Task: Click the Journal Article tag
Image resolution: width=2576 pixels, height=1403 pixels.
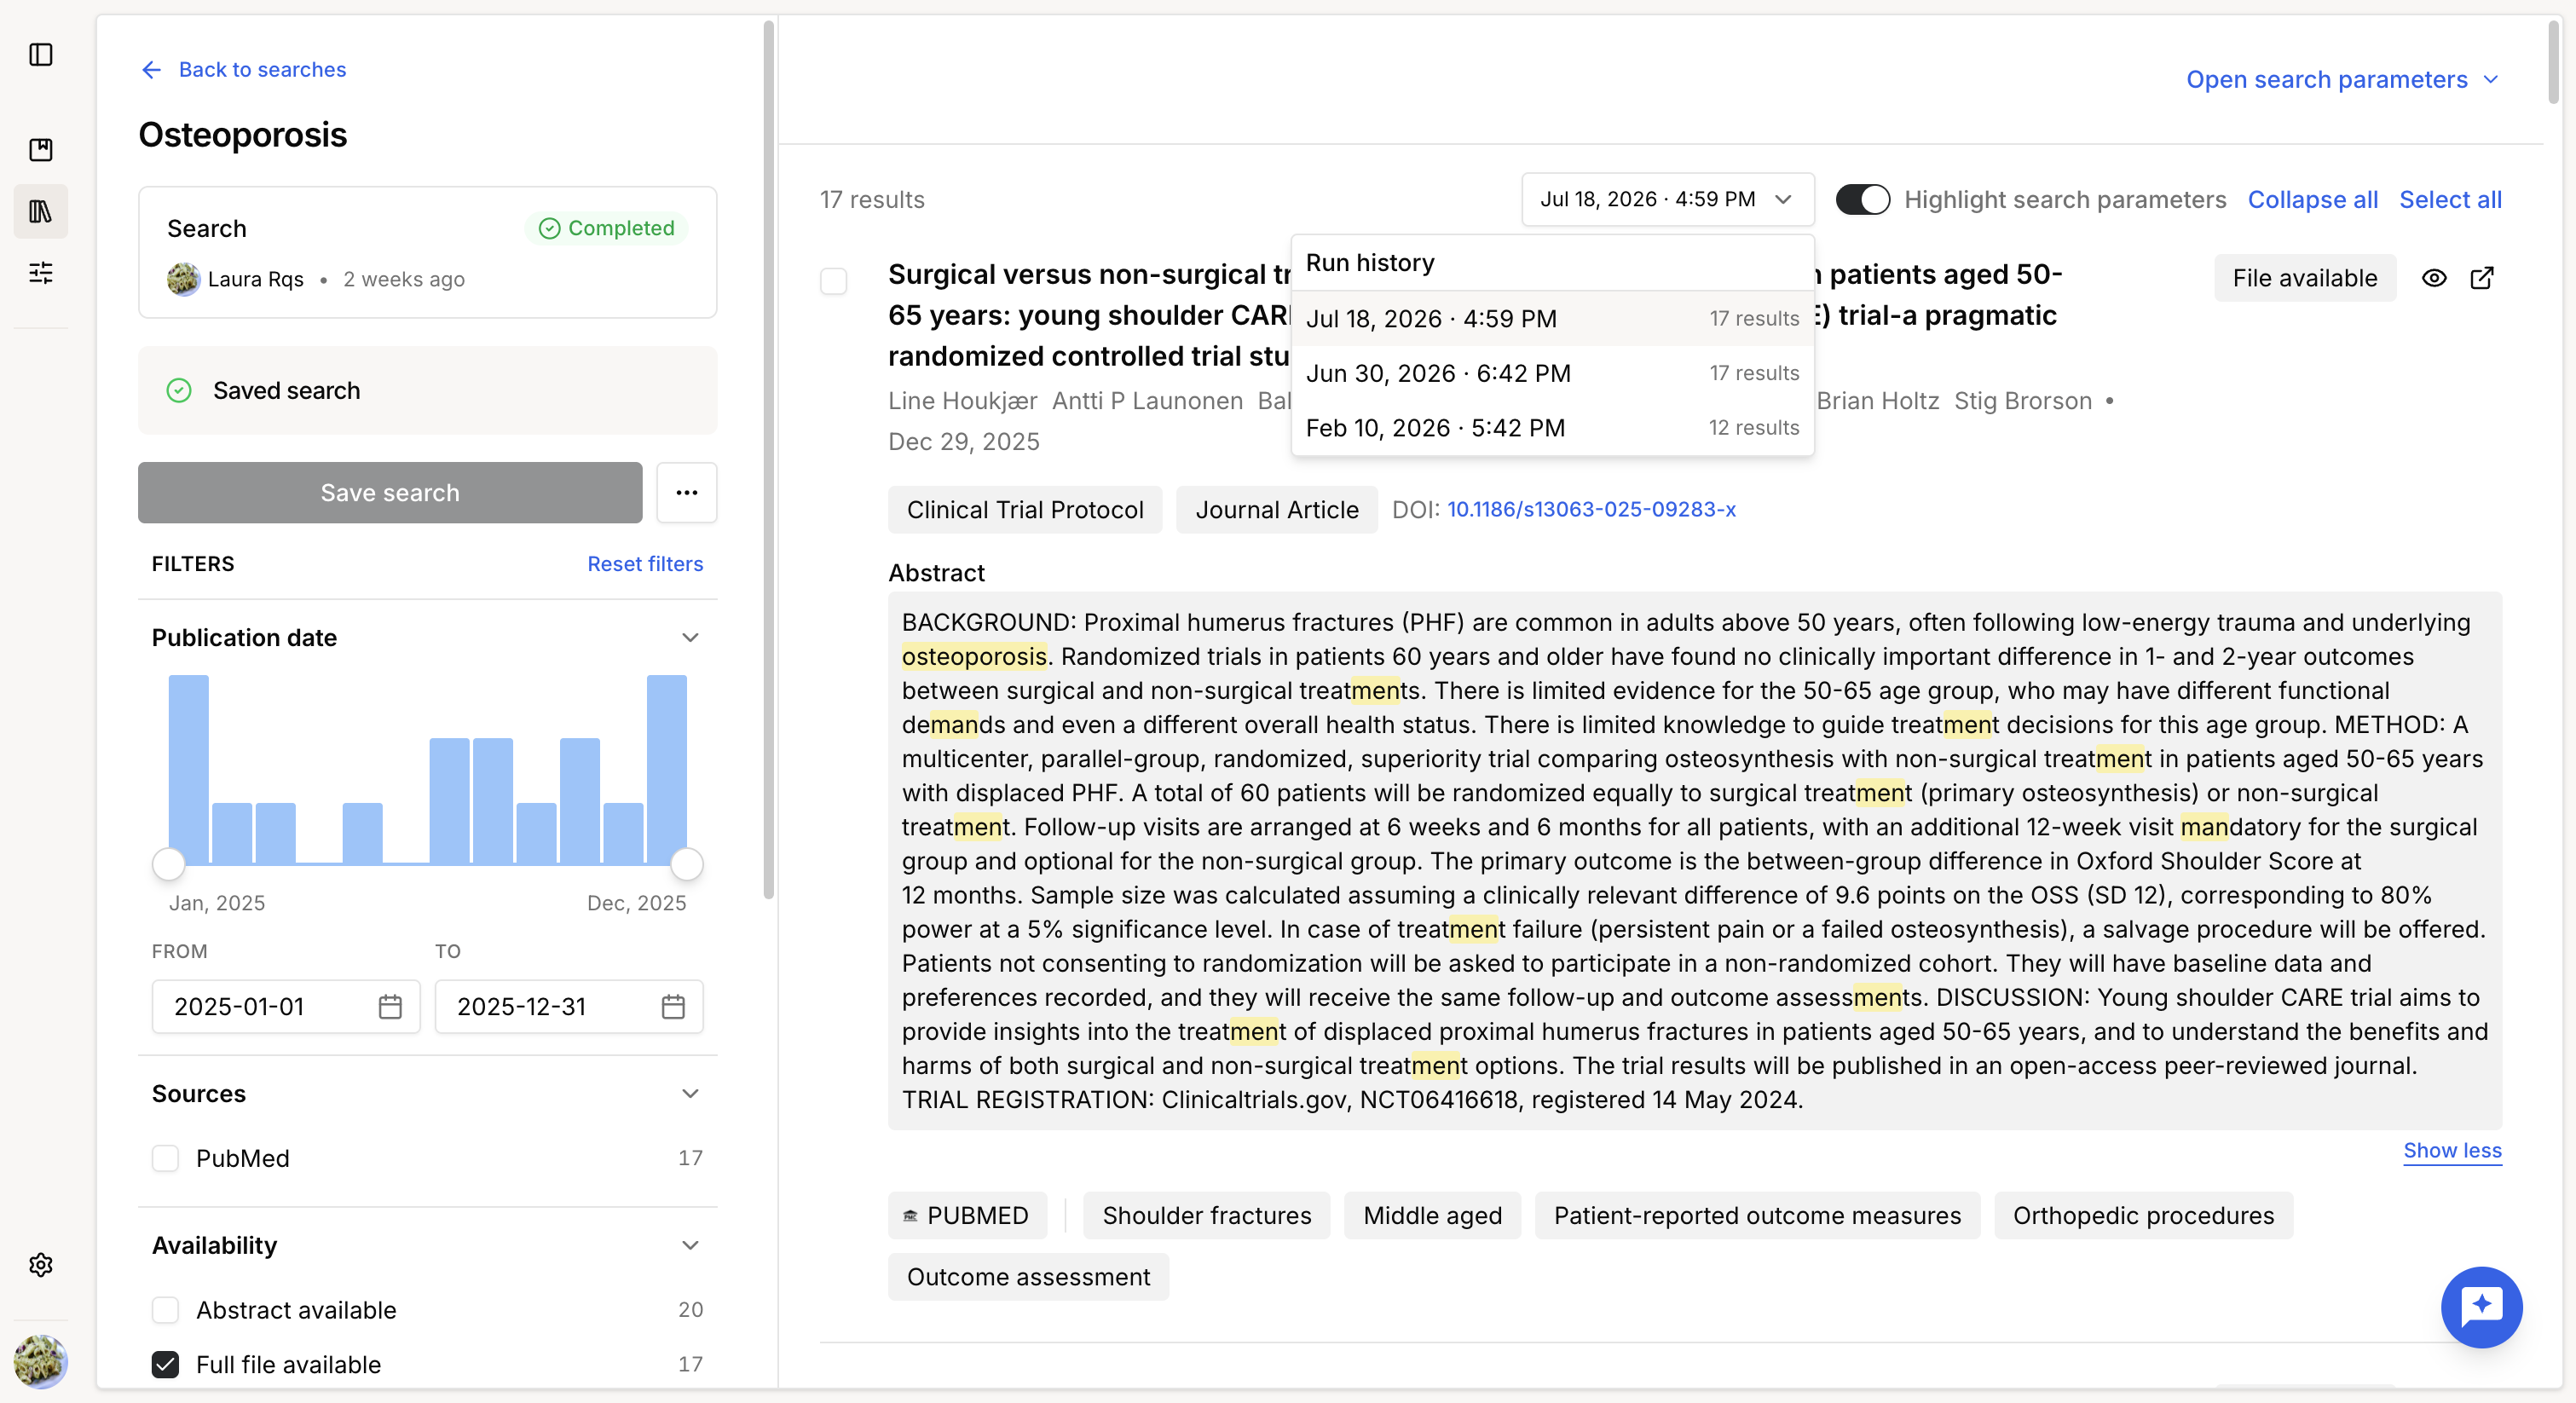Action: [1277, 510]
